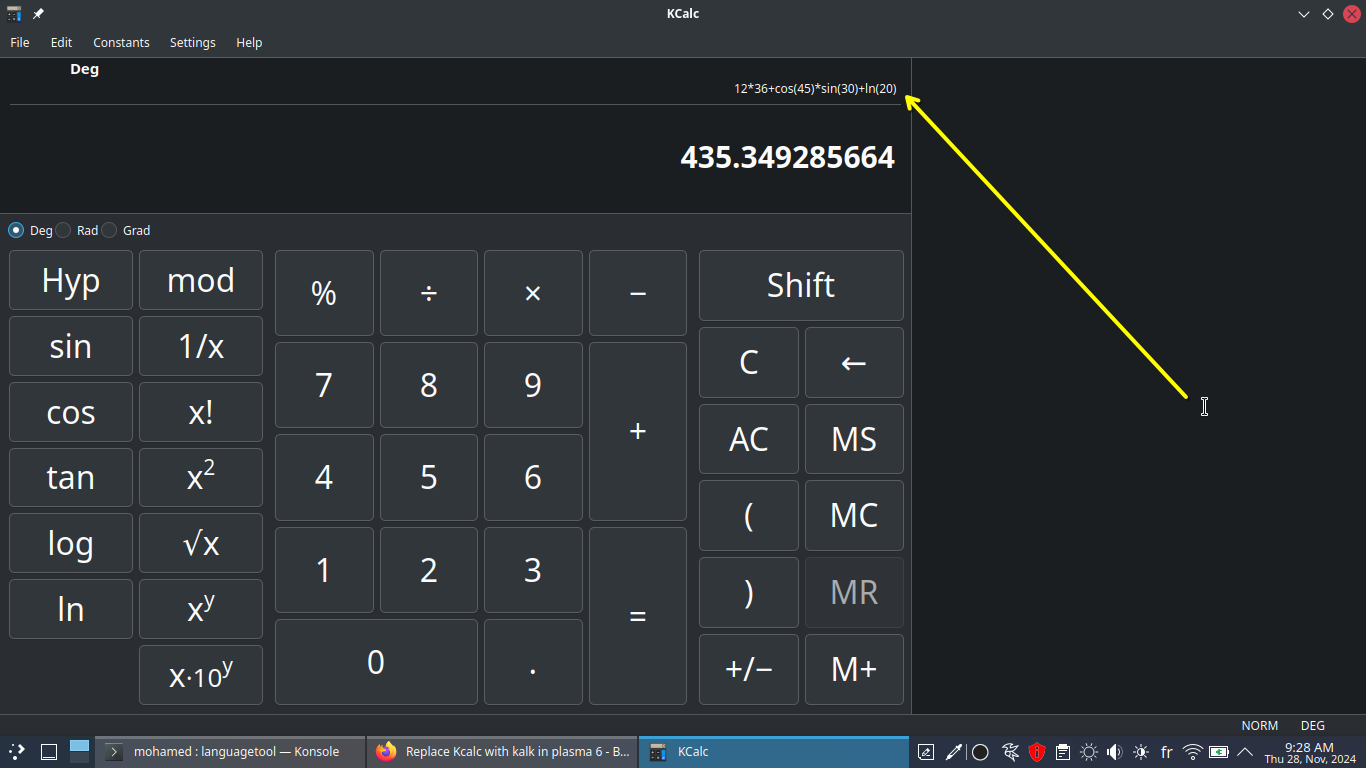Click the x·10^y exponent button
This screenshot has width=1366, height=768.
201,675
